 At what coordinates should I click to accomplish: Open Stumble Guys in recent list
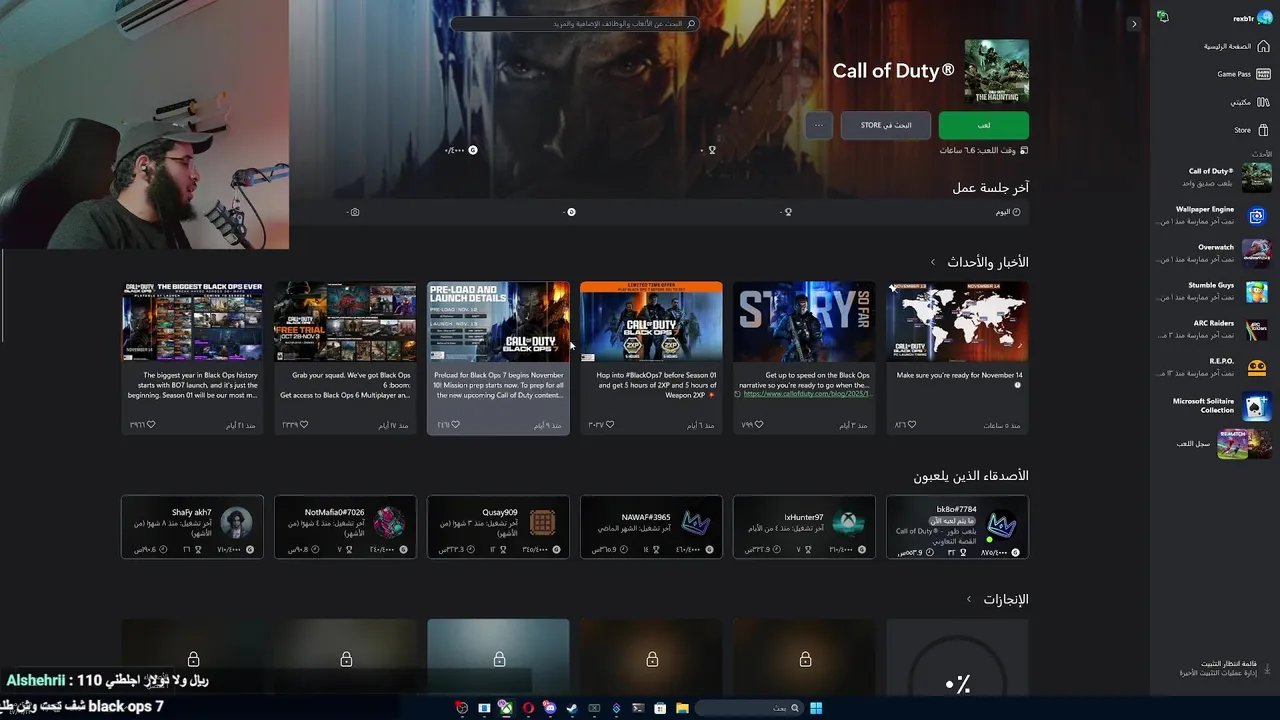coord(1215,291)
